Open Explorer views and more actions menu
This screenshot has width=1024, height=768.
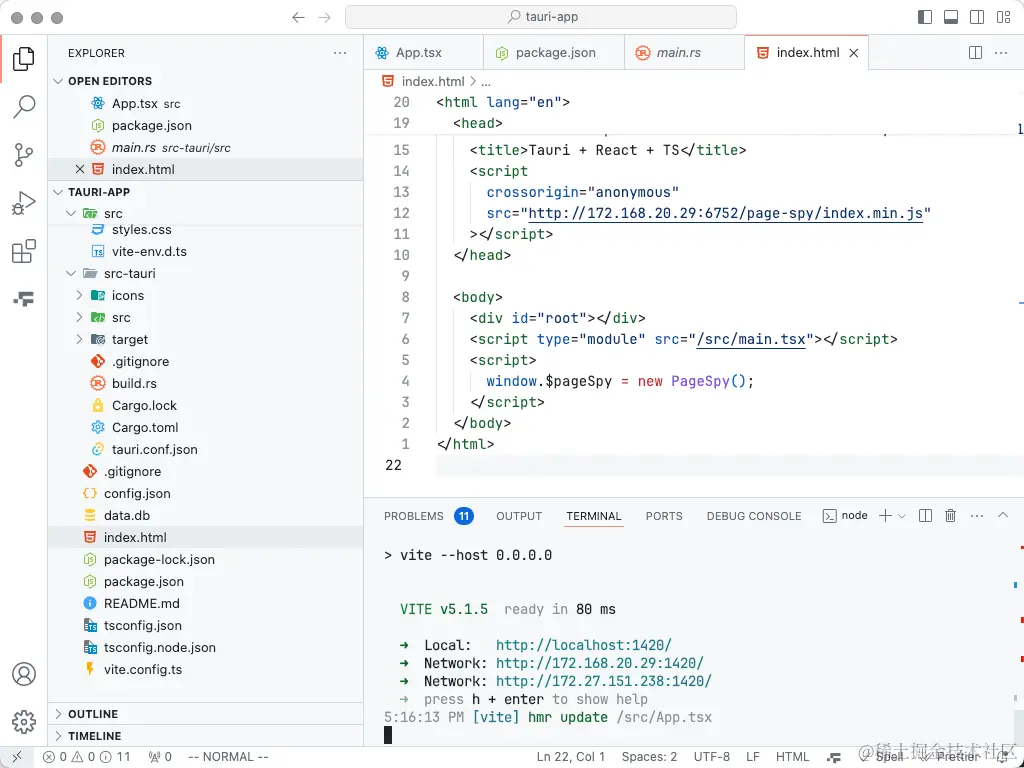[x=340, y=53]
